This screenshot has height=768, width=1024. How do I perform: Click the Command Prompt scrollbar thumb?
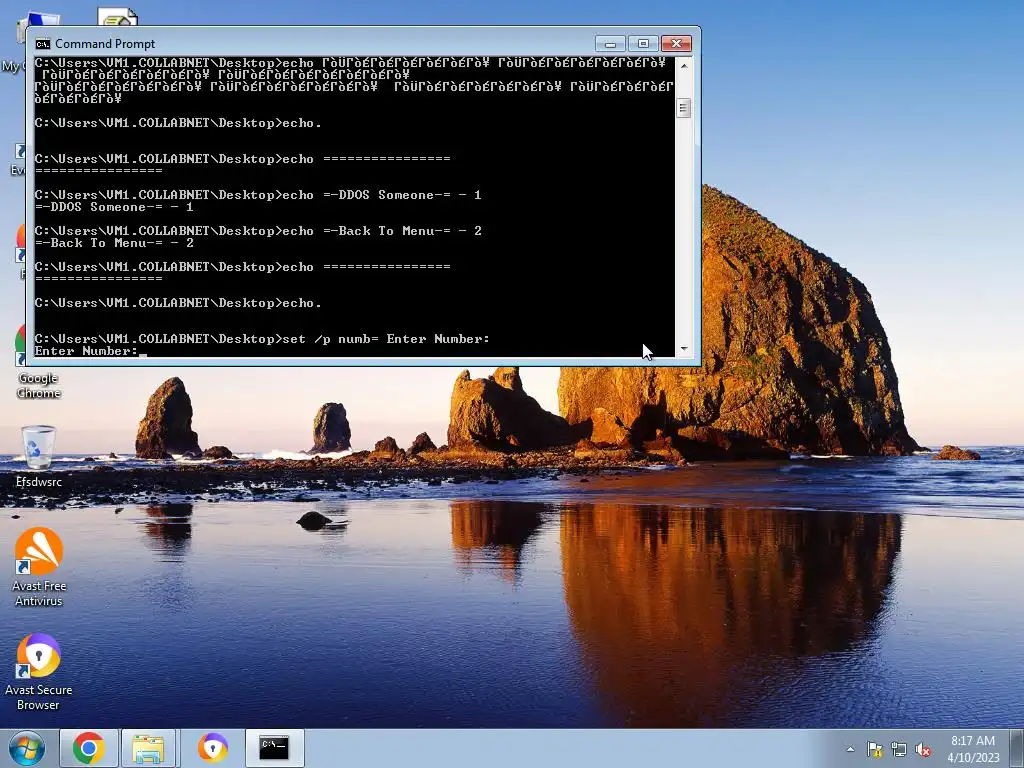tap(683, 108)
